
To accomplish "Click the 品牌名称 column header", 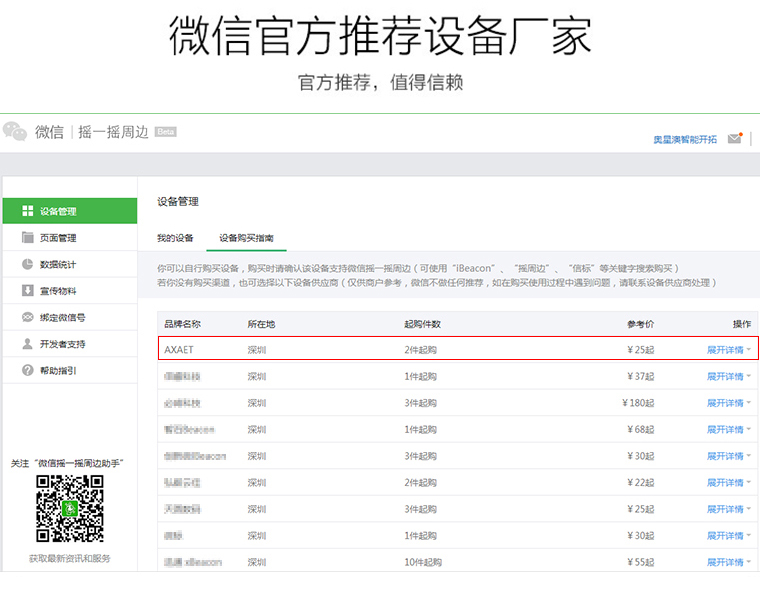I will click(x=182, y=324).
